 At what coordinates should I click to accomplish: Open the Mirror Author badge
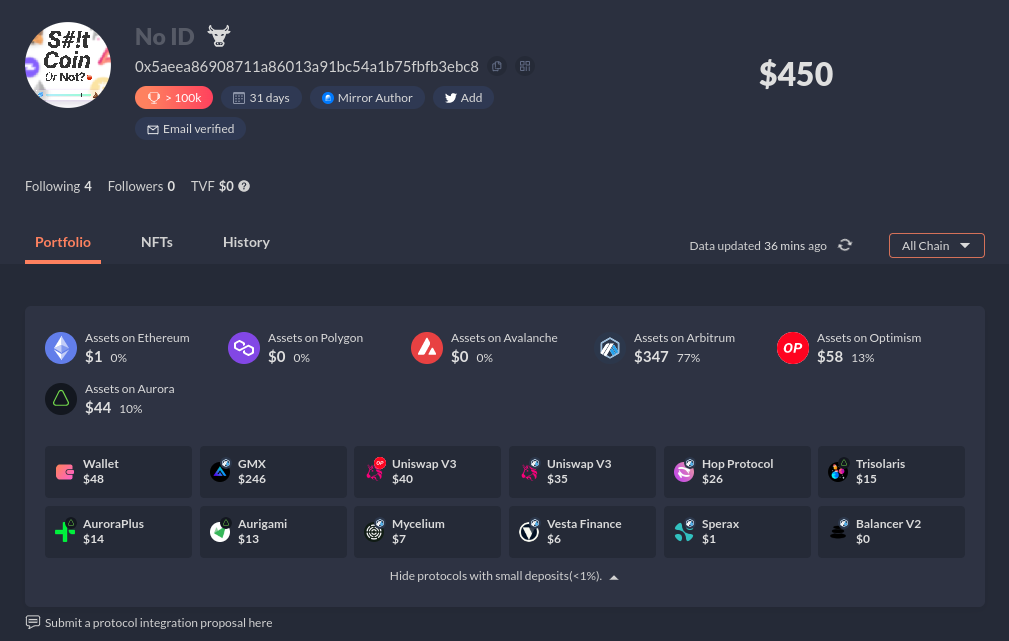point(367,98)
